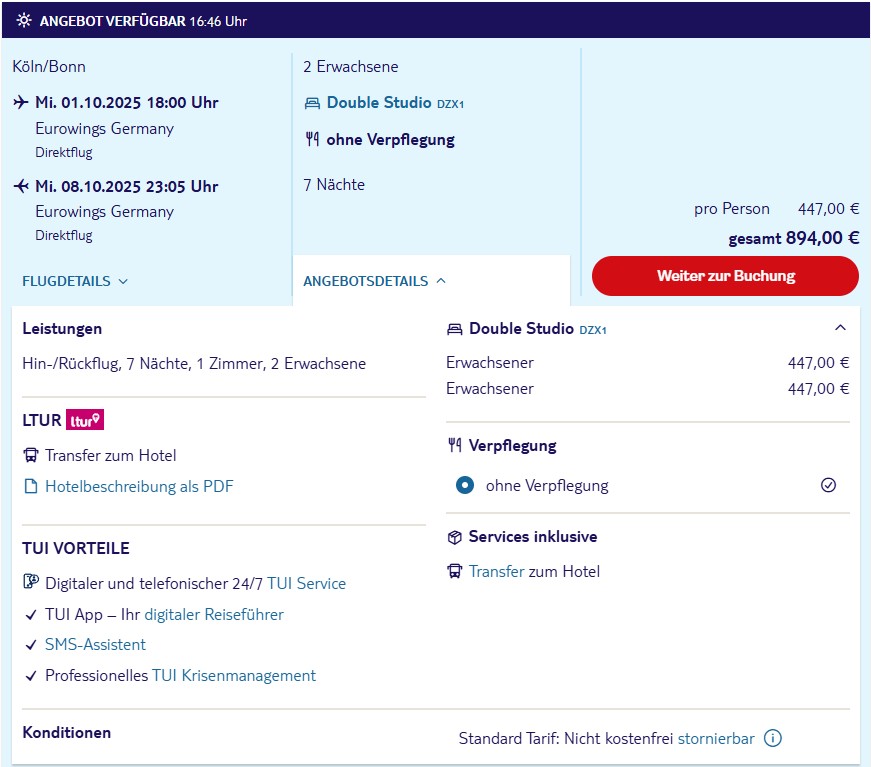Screen dimensions: 871x767
Task: Click the Leistungen heading
Action: coord(62,328)
